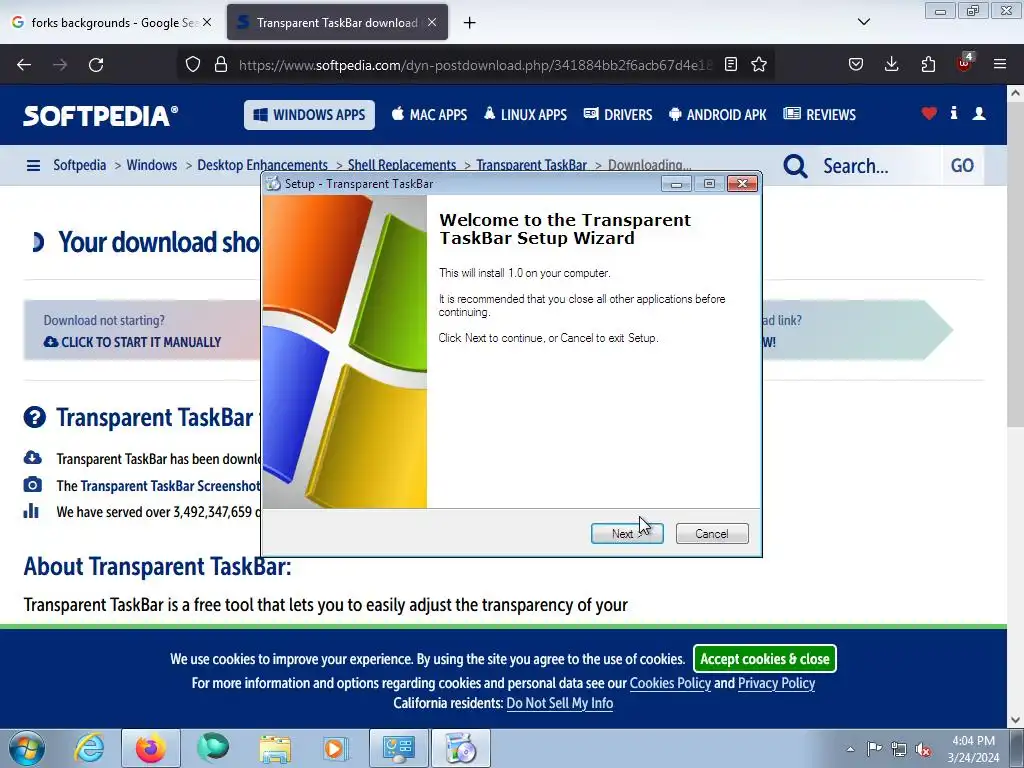Expand the list all tabs chevron

(x=864, y=22)
